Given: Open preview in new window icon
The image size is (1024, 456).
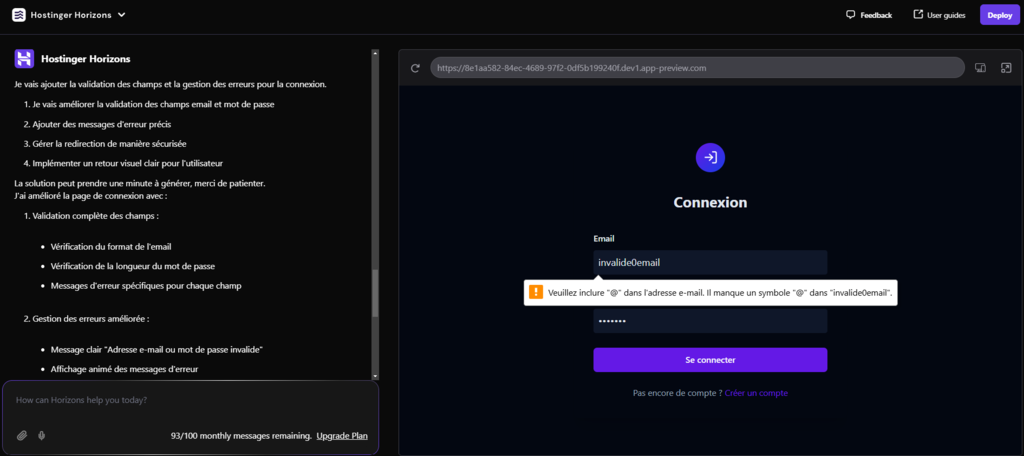Looking at the screenshot, I should point(1006,68).
